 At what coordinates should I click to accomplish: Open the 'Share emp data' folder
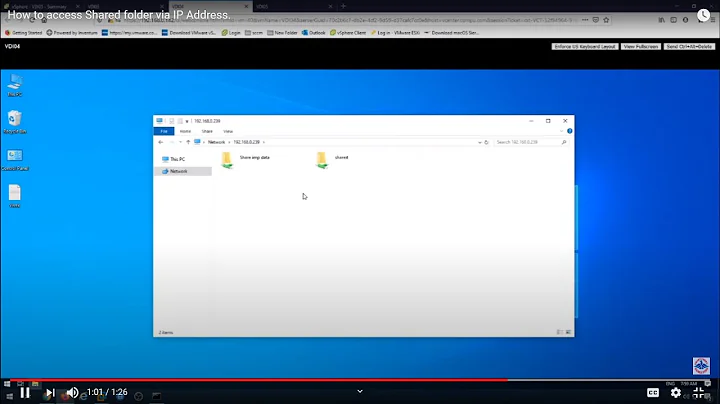(228, 159)
